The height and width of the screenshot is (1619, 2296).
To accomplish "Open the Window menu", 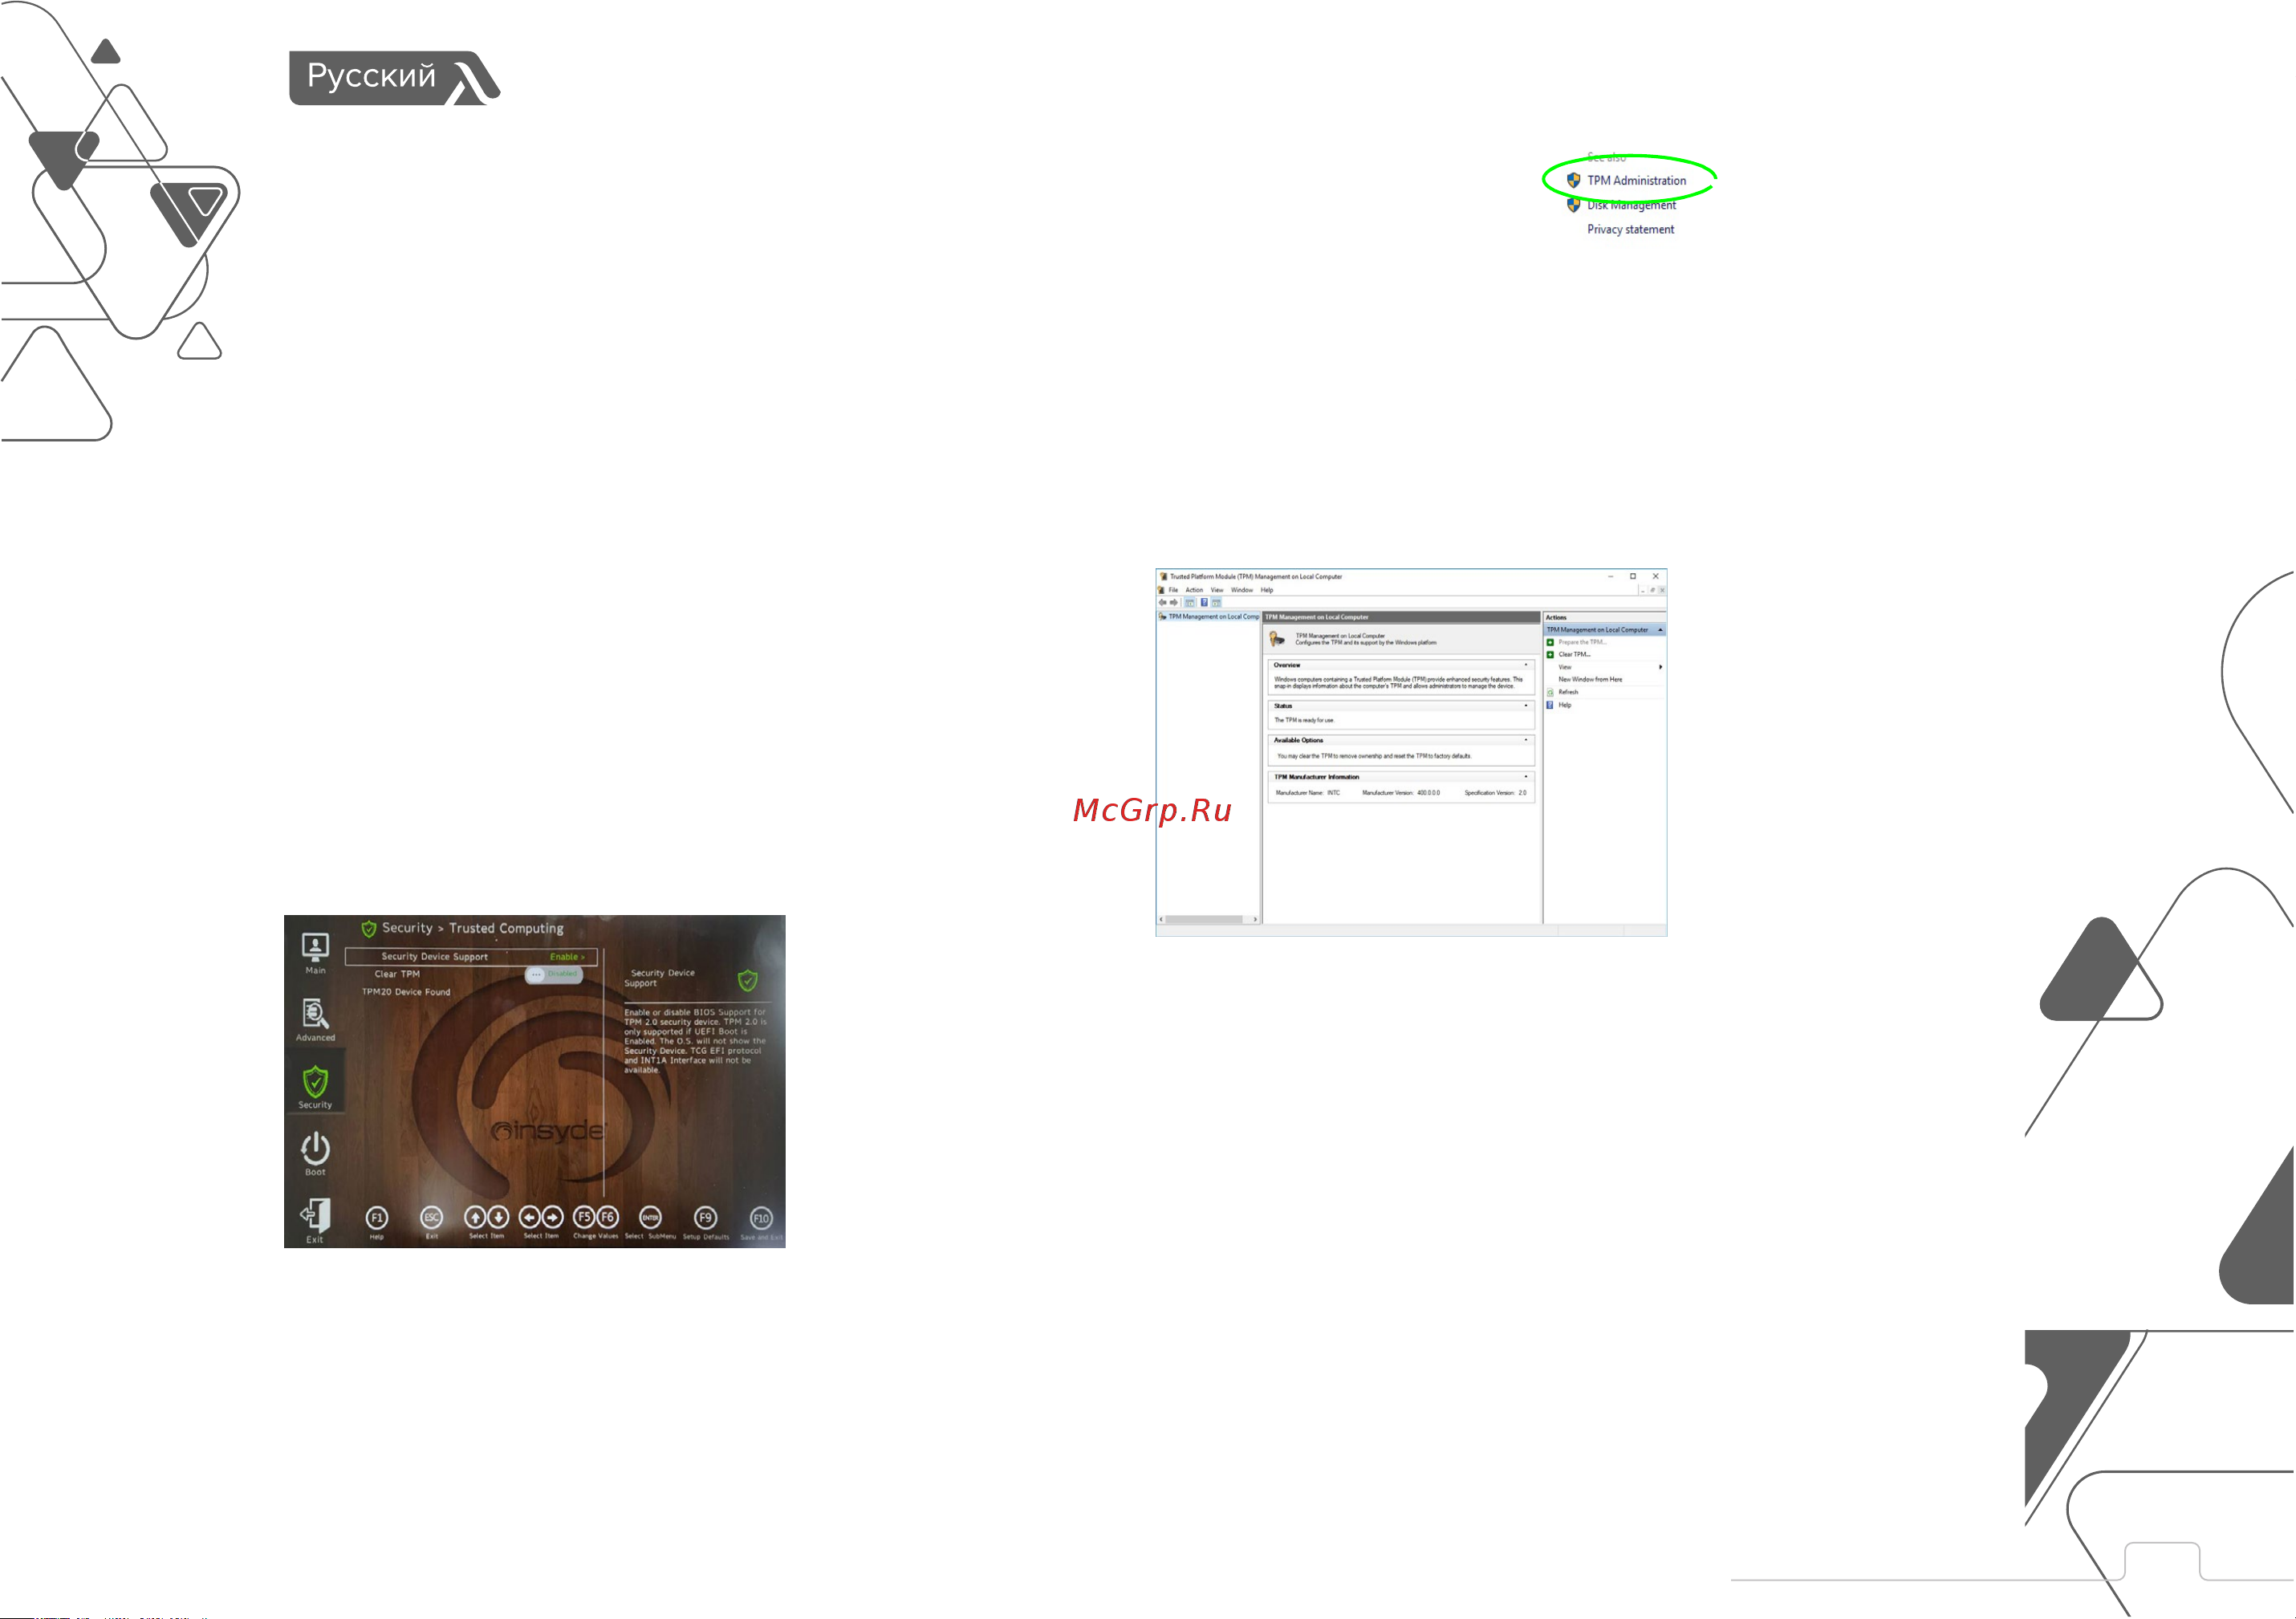I will tap(1242, 590).
